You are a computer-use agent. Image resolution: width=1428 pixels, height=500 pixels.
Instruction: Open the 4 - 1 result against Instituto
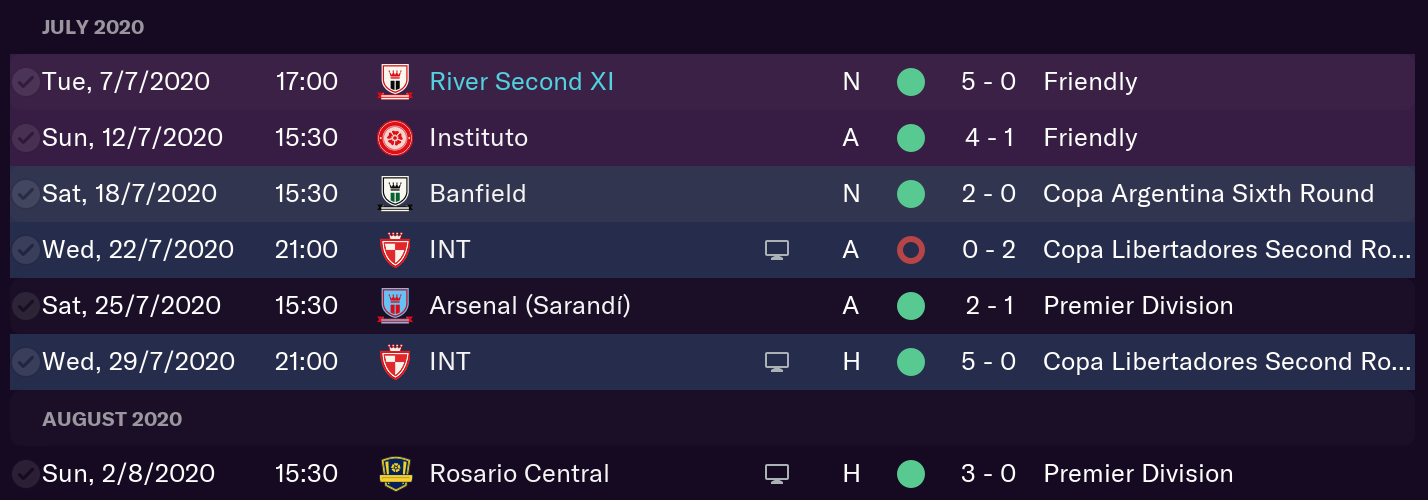[989, 137]
